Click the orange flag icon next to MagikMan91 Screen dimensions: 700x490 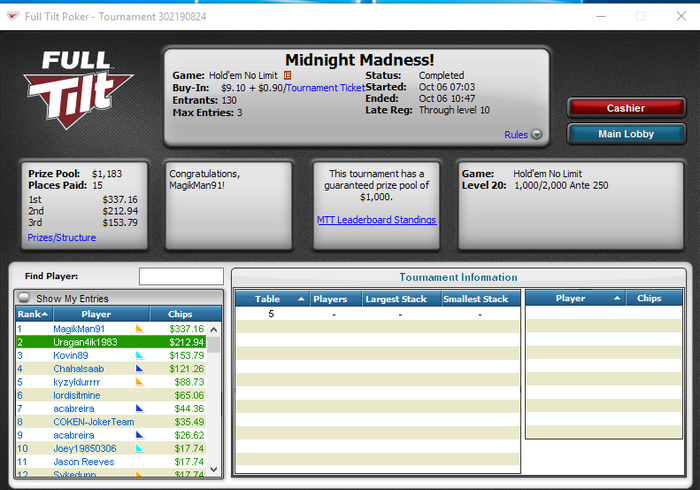tap(140, 328)
